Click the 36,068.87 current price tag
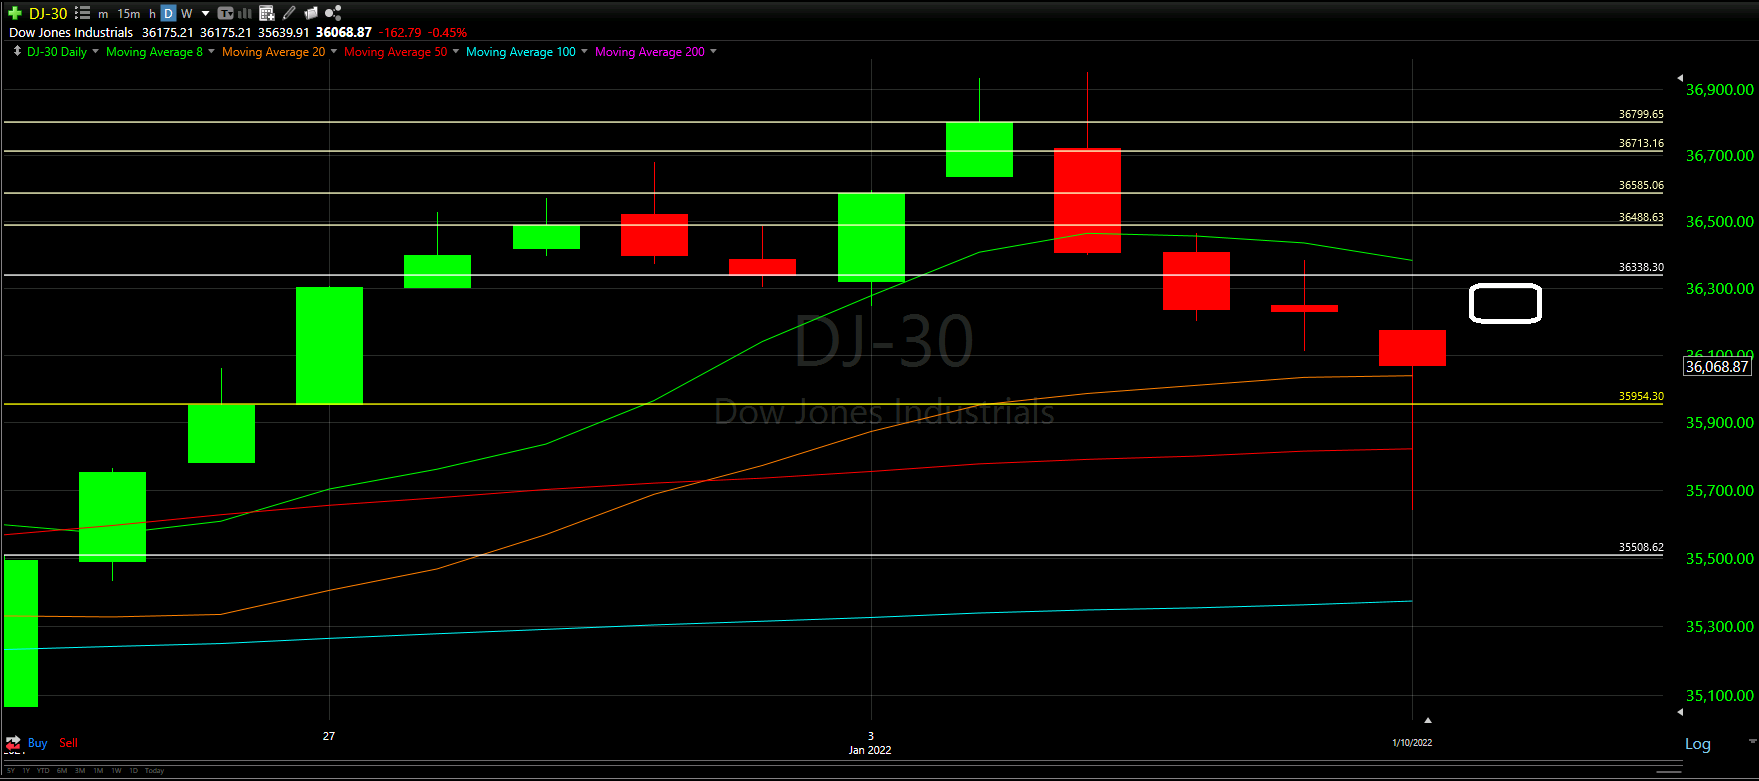Screen dimensions: 1759x781 coord(1717,366)
